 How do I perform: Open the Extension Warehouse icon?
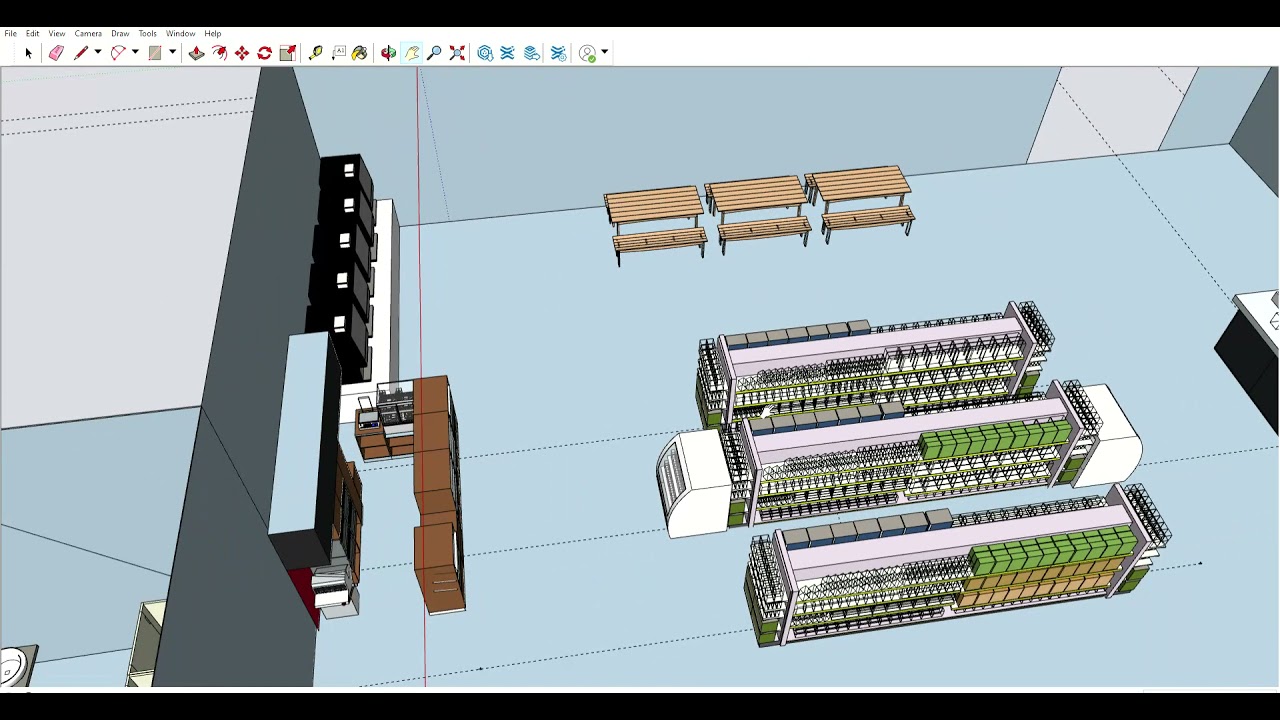(507, 53)
